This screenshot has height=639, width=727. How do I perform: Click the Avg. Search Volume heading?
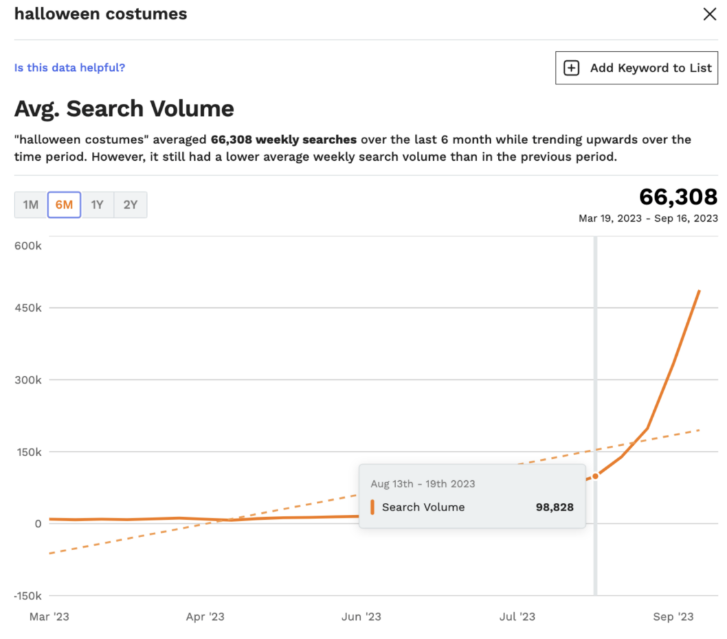[x=124, y=109]
